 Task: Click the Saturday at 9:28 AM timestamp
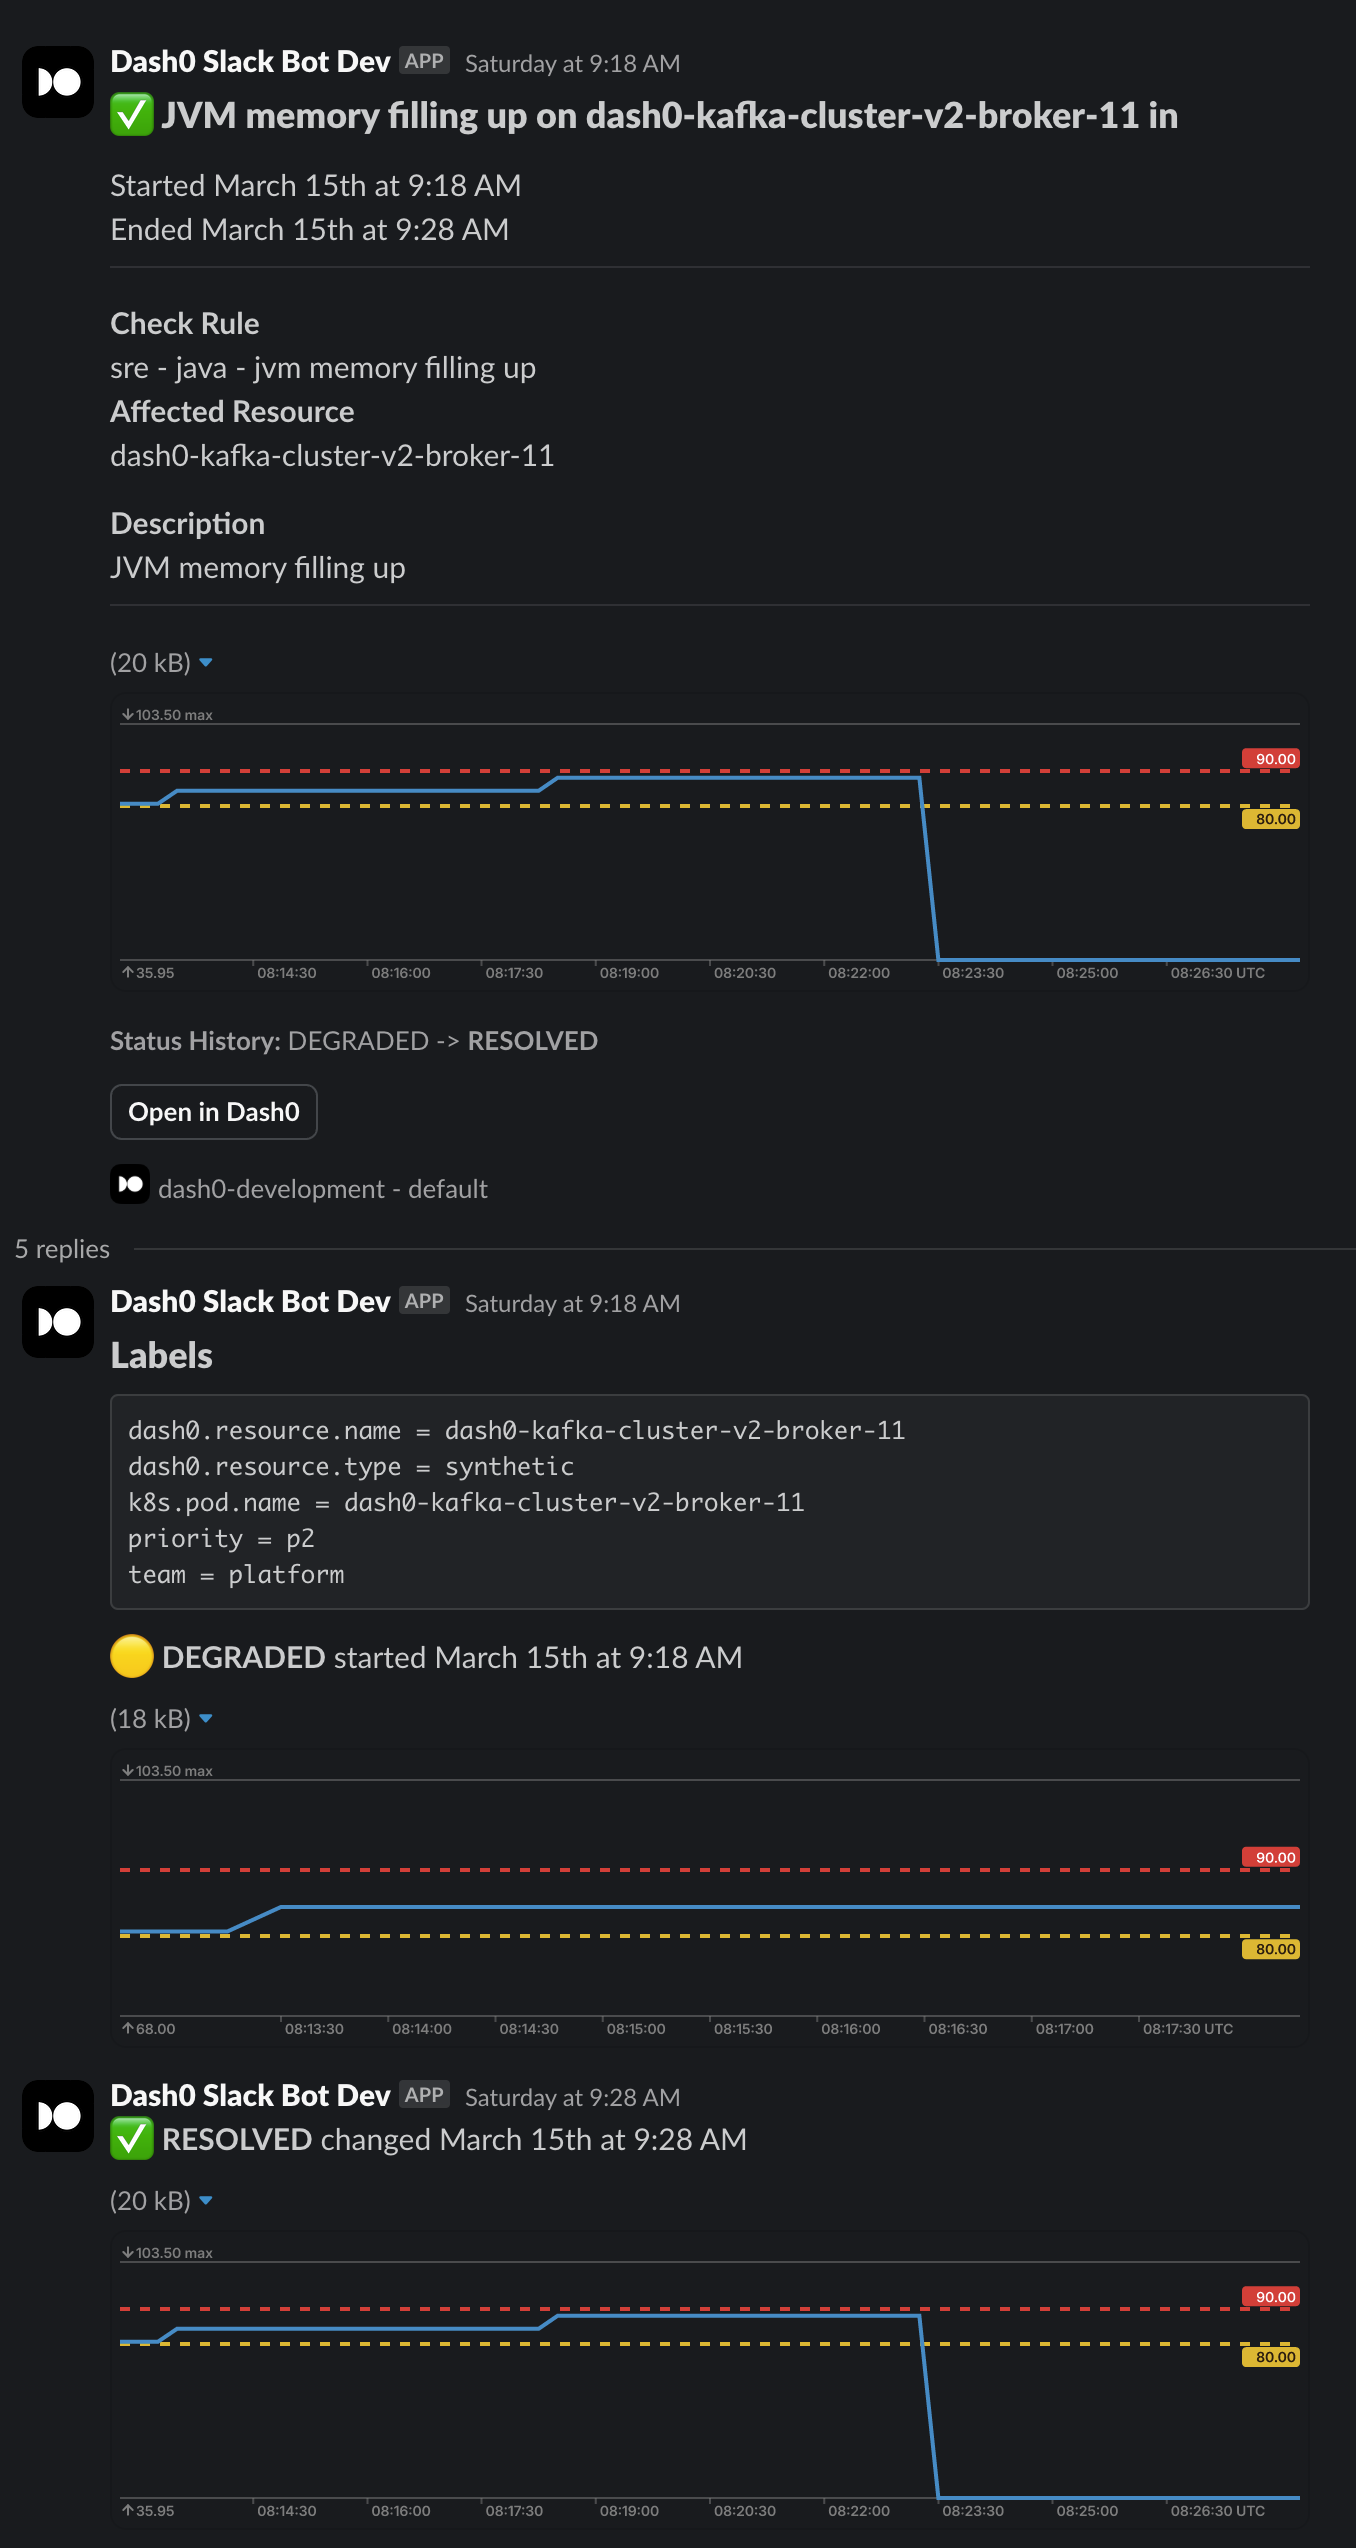(x=572, y=2097)
